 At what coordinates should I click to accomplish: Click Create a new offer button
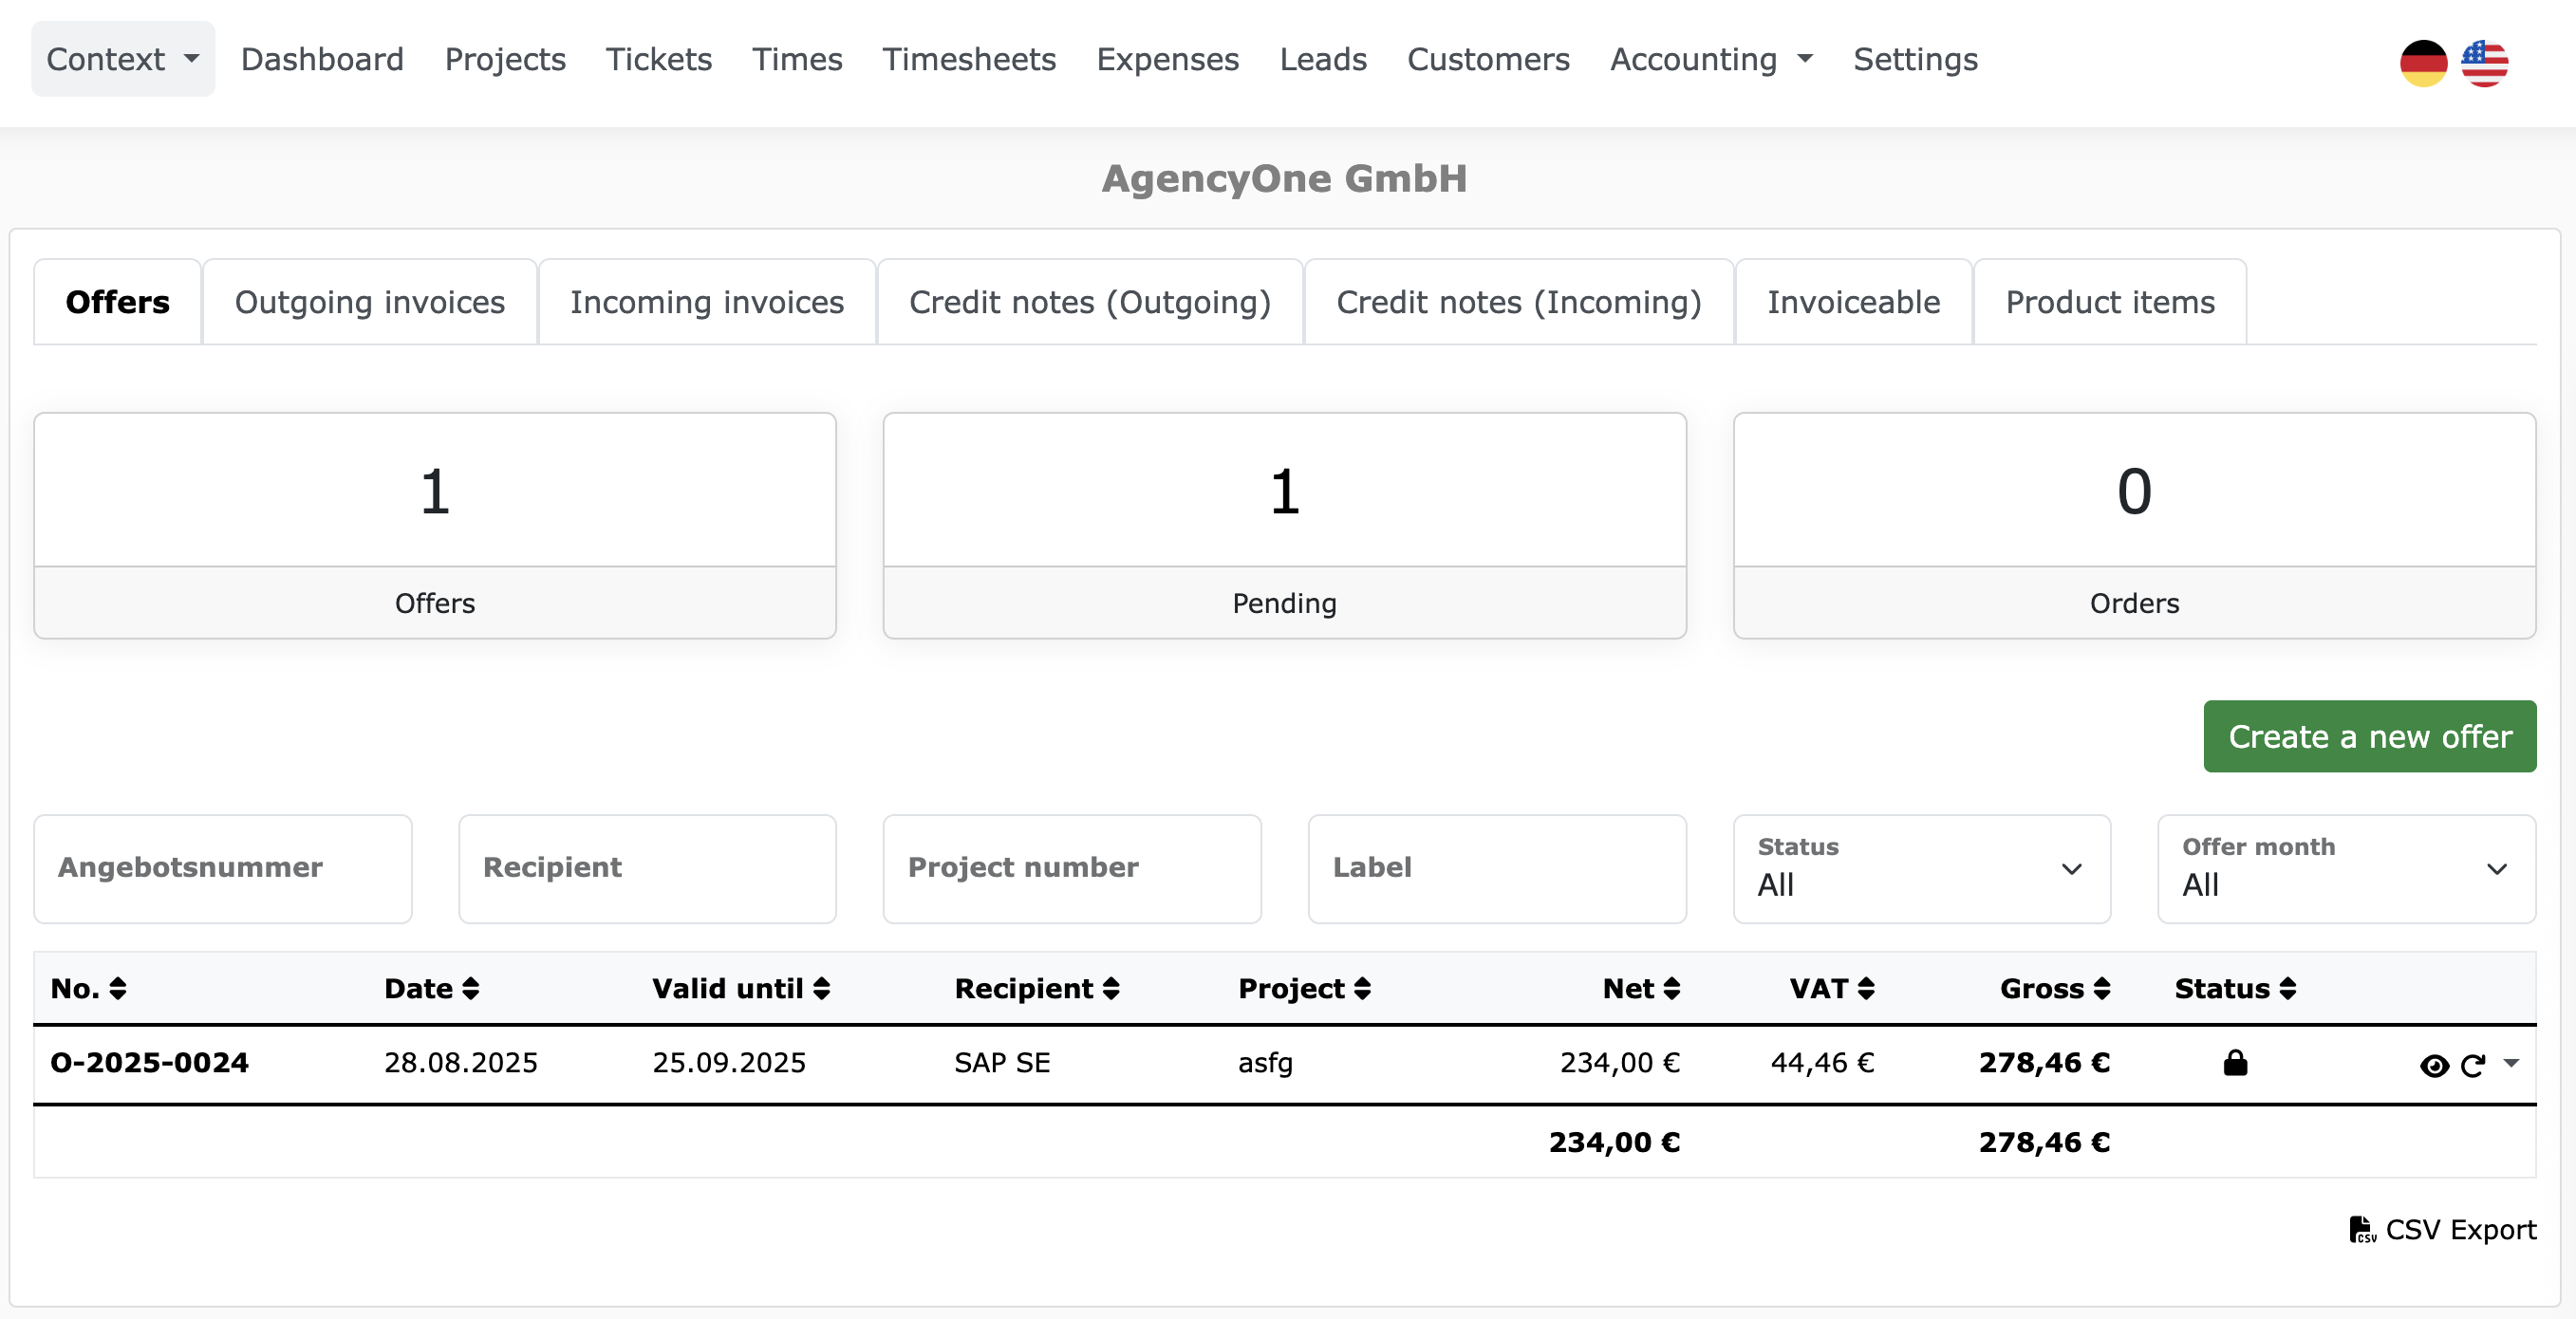pos(2368,737)
